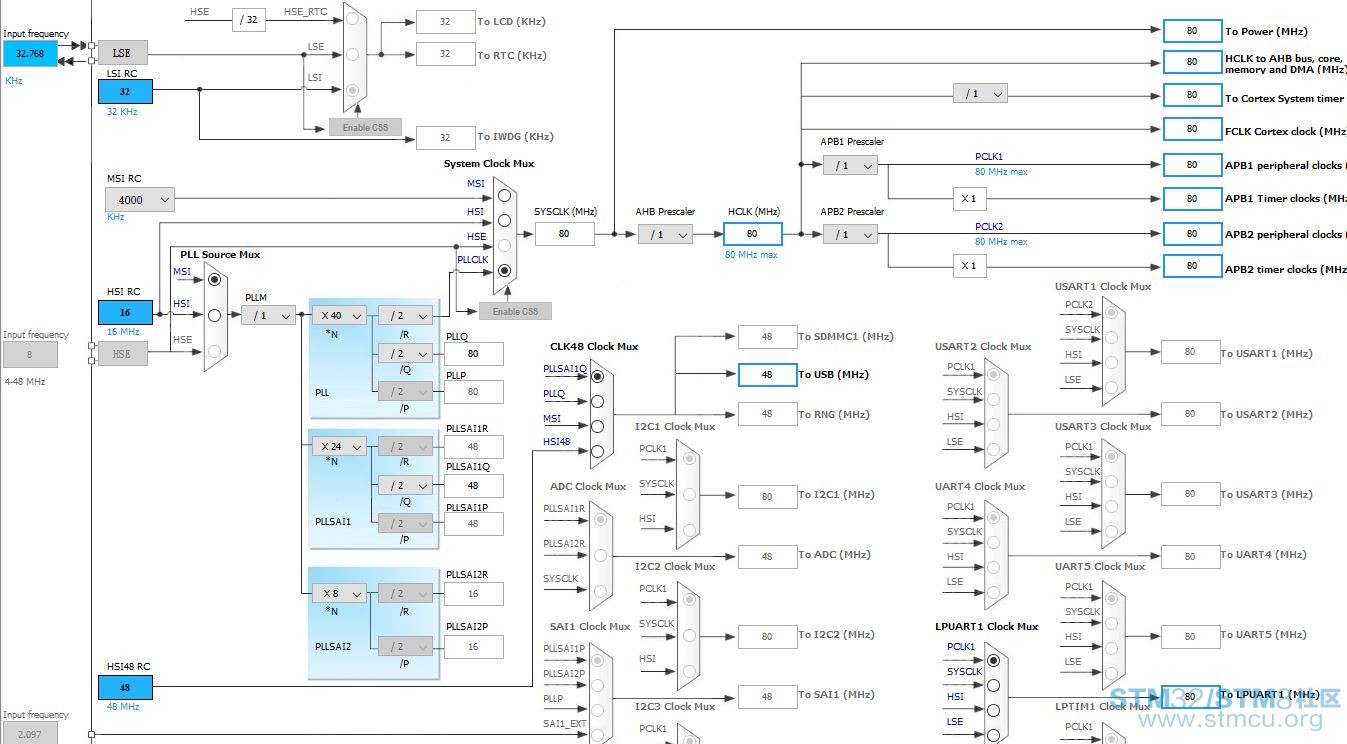Edit the HCLK (MHz) field
Viewport: 1347px width, 744px height.
pos(752,234)
